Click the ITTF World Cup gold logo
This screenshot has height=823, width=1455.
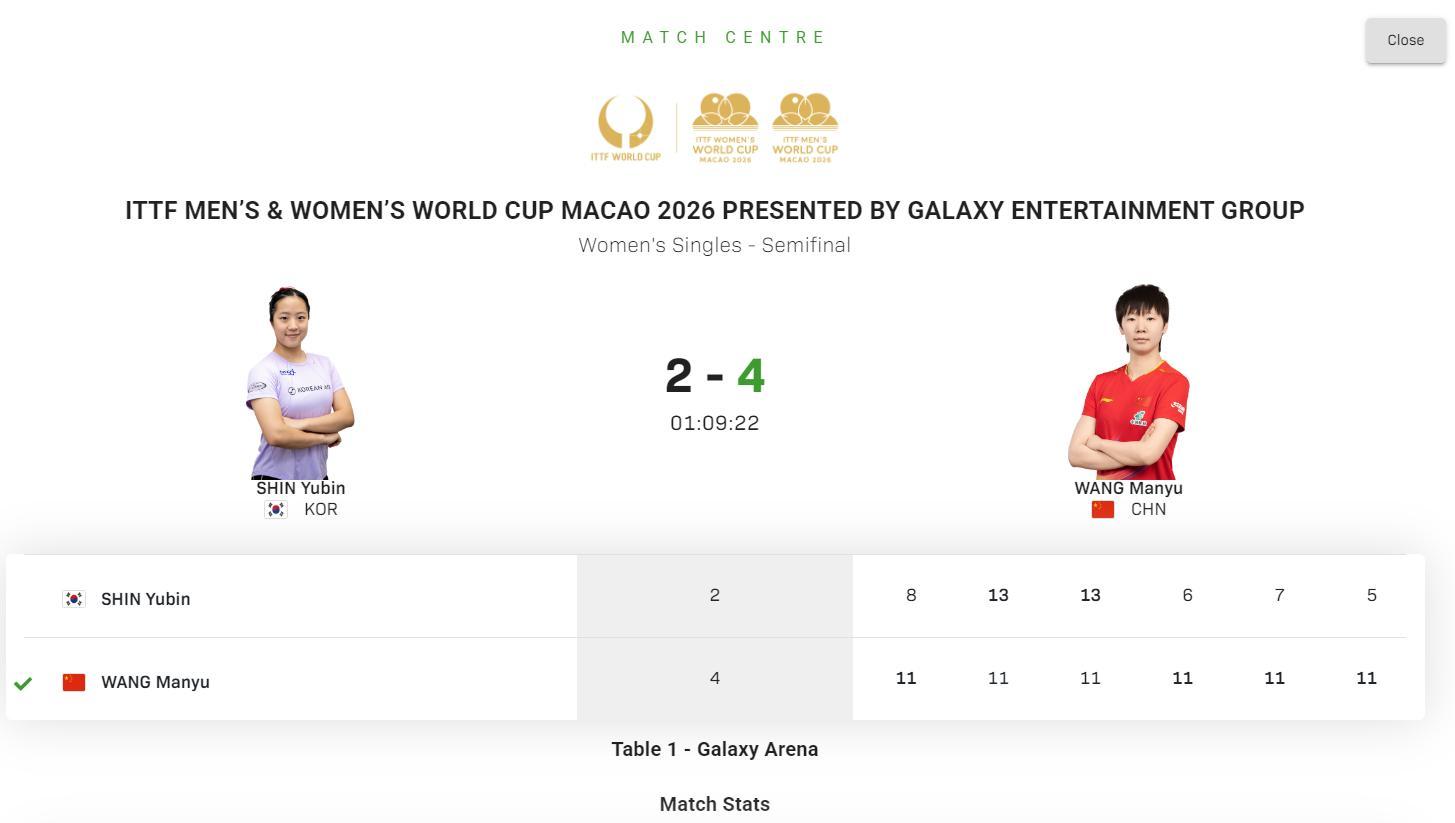[x=625, y=128]
